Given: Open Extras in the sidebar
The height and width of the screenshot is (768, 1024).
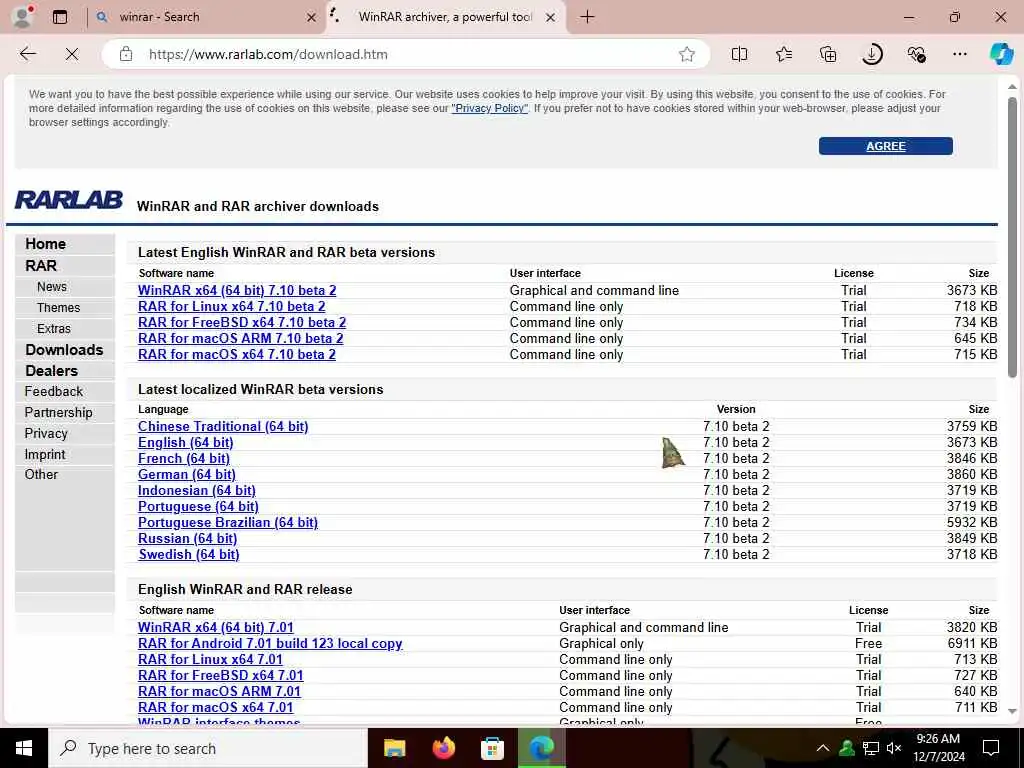Looking at the screenshot, I should click(54, 328).
